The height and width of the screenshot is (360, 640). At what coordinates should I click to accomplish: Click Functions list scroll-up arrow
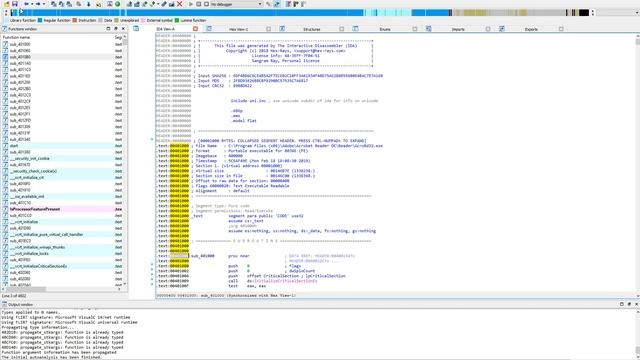click(x=125, y=37)
